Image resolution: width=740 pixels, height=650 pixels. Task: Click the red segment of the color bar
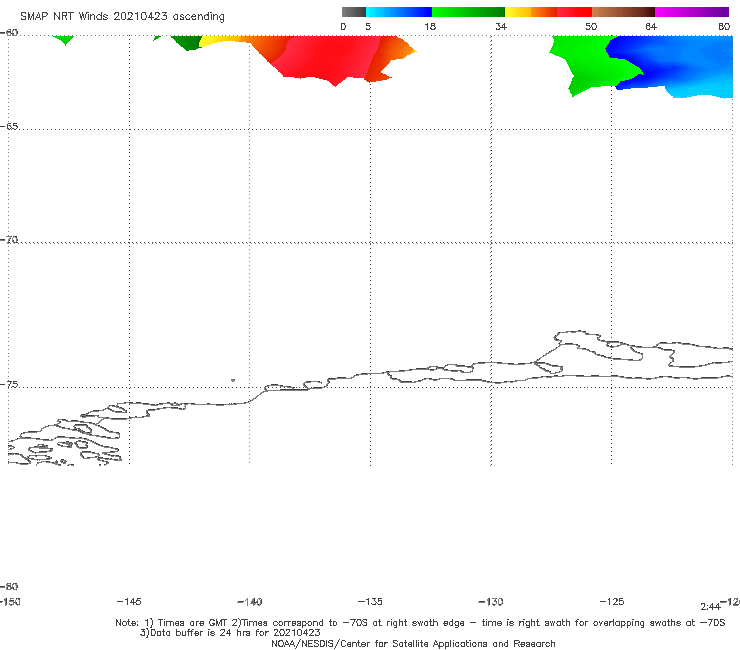[x=574, y=12]
